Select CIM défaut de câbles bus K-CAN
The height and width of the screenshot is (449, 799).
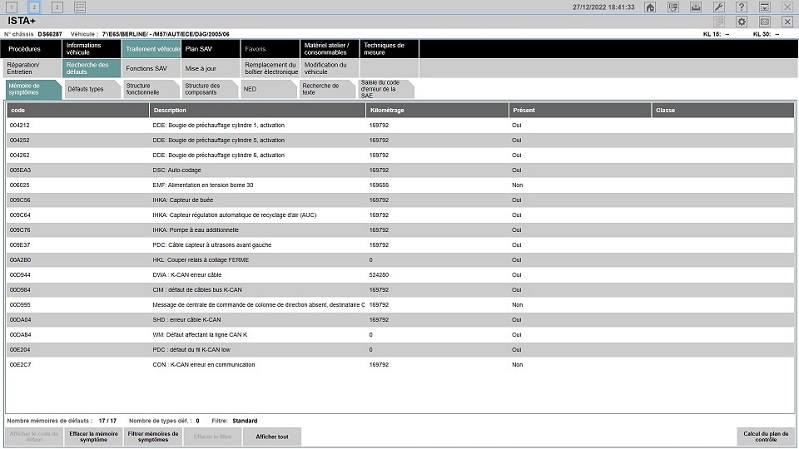401,290
